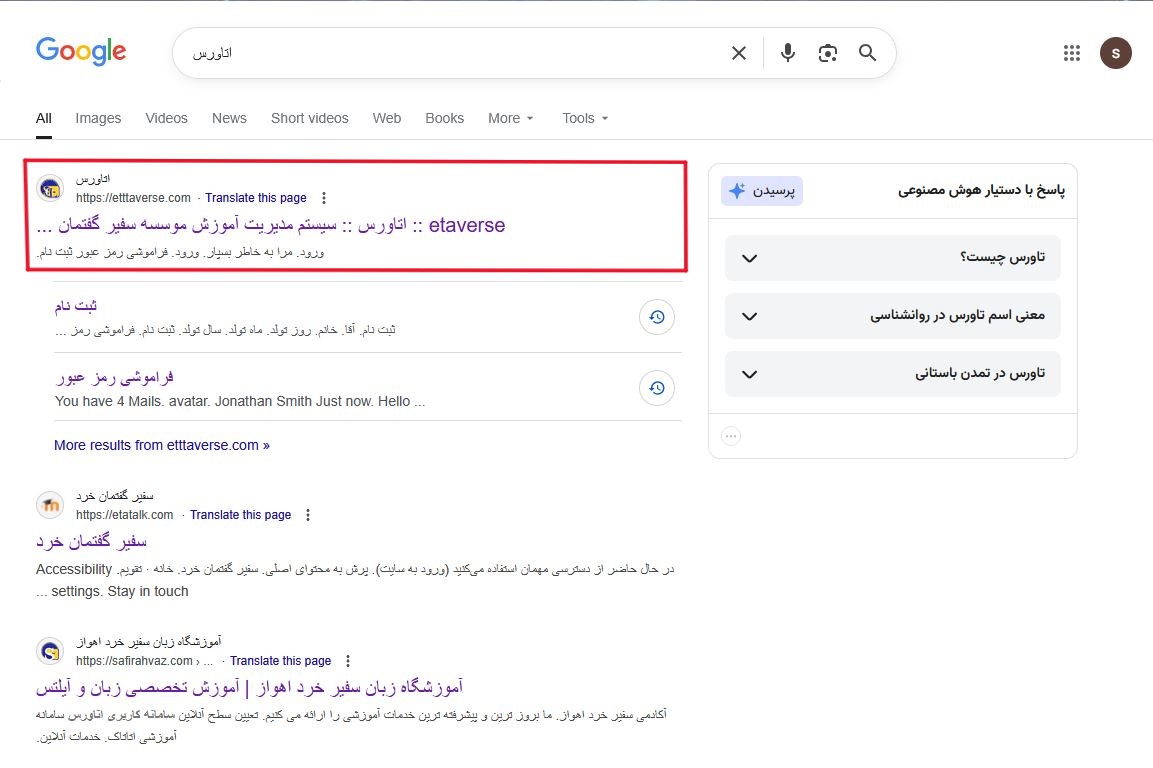The width and height of the screenshot is (1153, 768).
Task: Open three-dot menu for safirahvaz.com result
Action: [x=348, y=661]
